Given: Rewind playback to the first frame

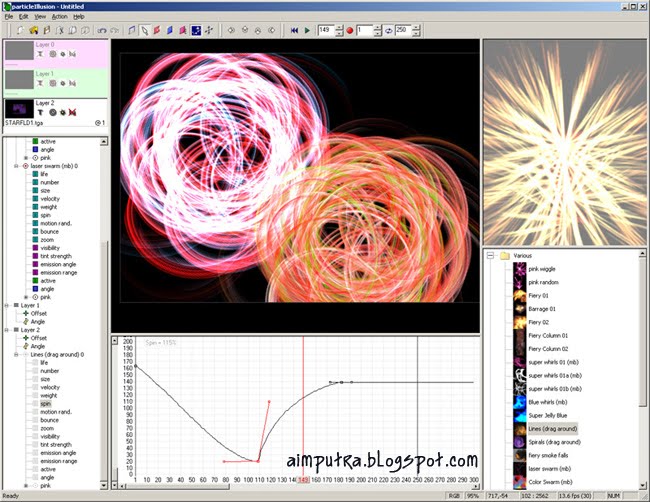Looking at the screenshot, I should coord(294,30).
